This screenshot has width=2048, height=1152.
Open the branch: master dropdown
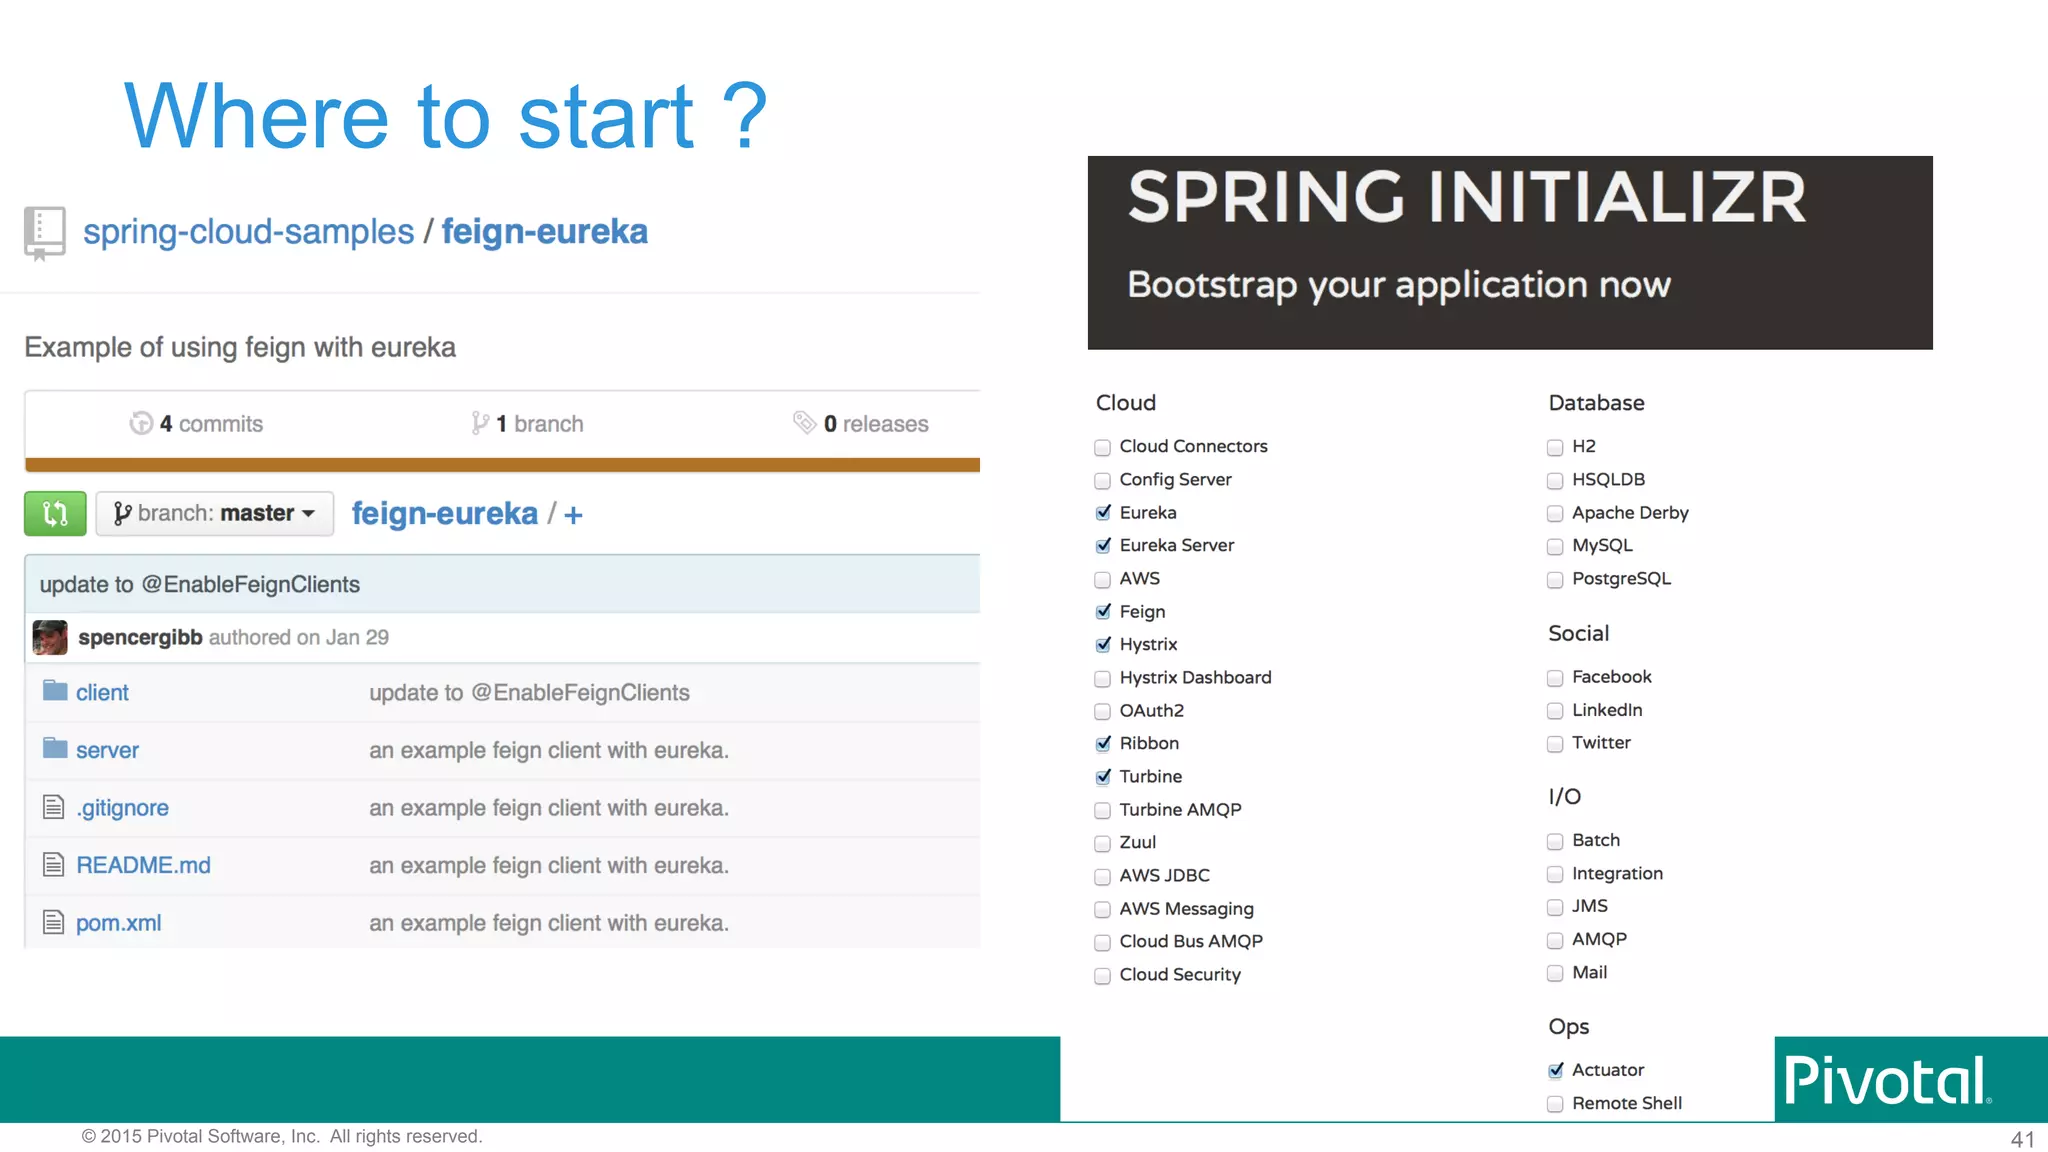[215, 514]
